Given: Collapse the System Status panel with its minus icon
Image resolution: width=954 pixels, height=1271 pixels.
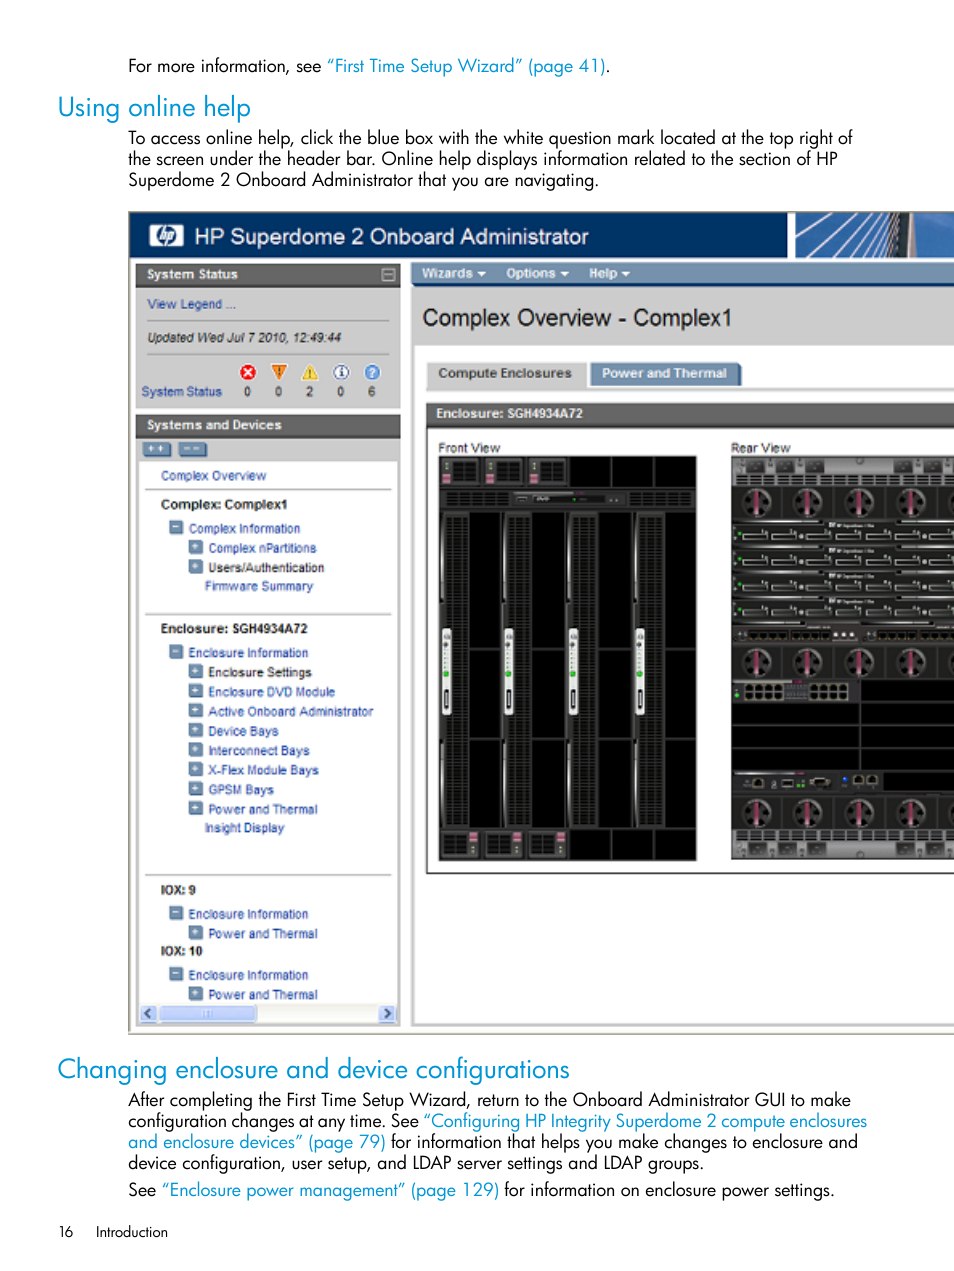Looking at the screenshot, I should (x=389, y=274).
